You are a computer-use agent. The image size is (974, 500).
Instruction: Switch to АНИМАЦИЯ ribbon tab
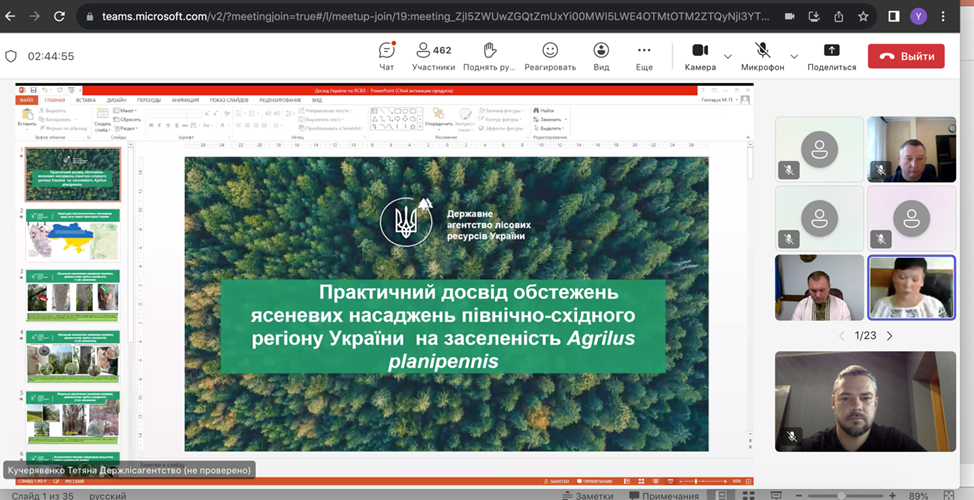point(185,100)
